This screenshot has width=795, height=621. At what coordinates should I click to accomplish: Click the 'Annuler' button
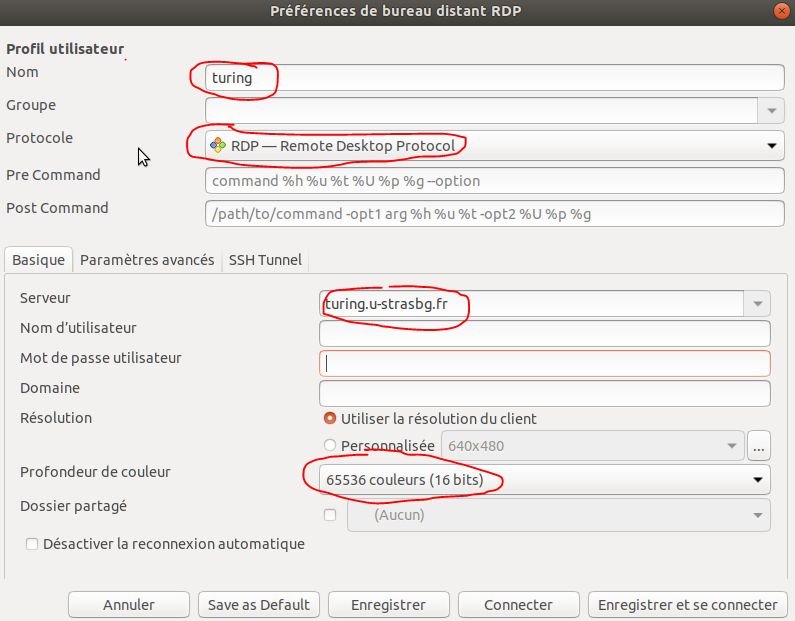tap(128, 605)
